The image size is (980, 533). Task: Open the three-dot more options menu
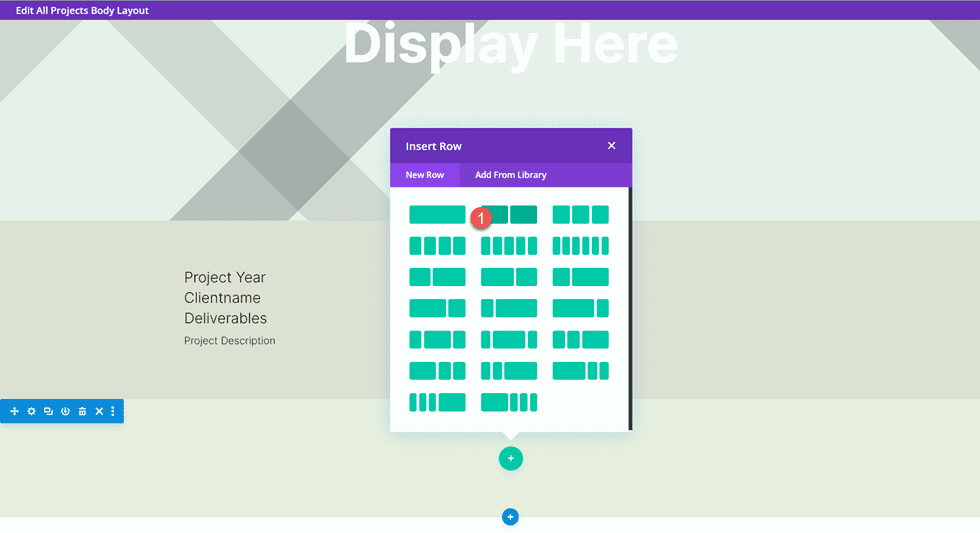coord(113,411)
